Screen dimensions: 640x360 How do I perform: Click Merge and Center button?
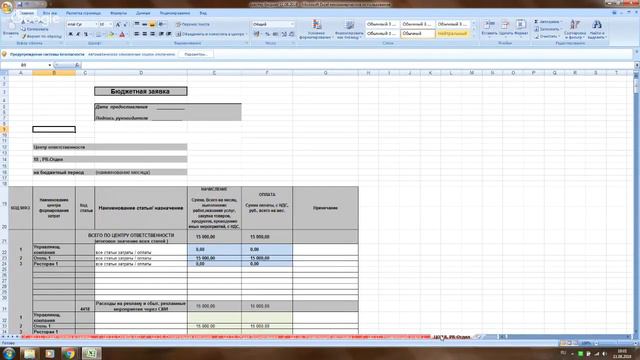(x=210, y=34)
